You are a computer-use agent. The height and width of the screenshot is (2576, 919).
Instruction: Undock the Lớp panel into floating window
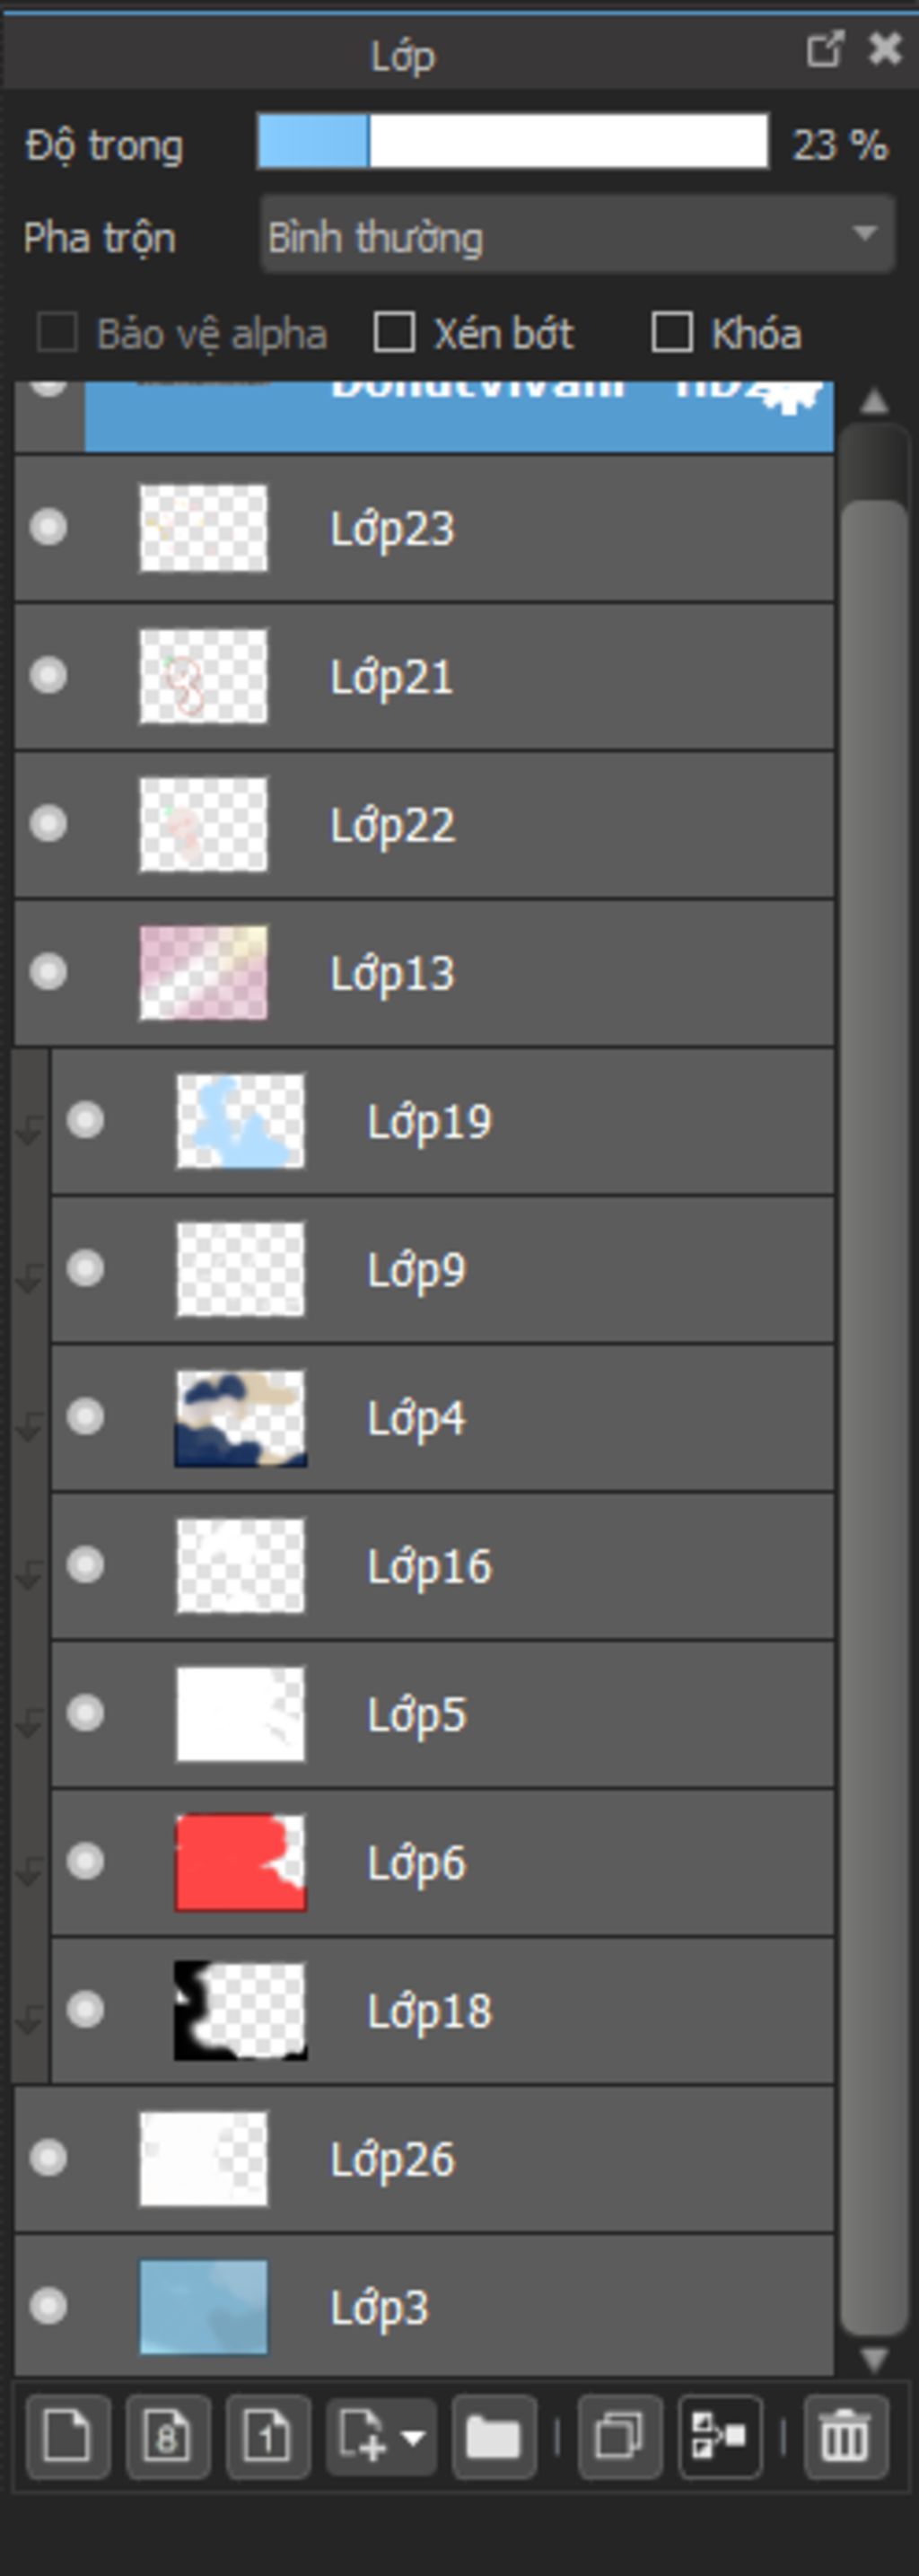pyautogui.click(x=825, y=49)
